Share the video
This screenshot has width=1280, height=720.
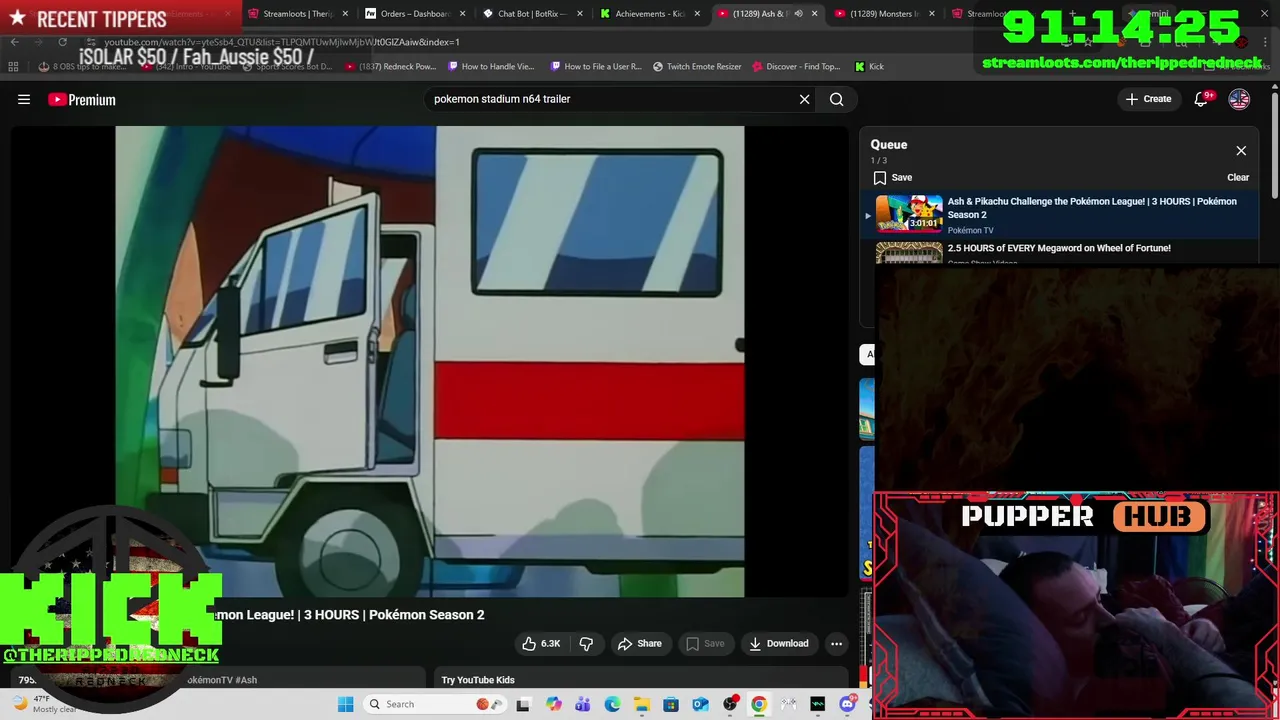(x=640, y=644)
